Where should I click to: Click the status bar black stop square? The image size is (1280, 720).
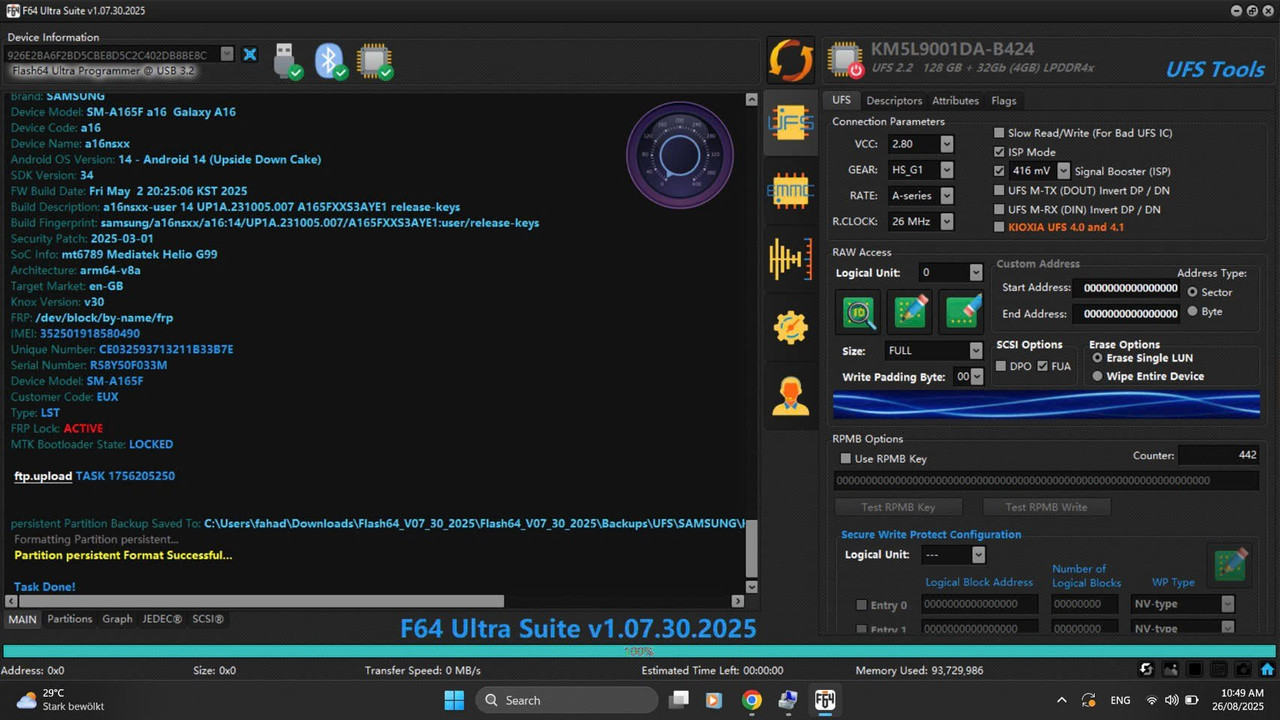[x=1195, y=670]
